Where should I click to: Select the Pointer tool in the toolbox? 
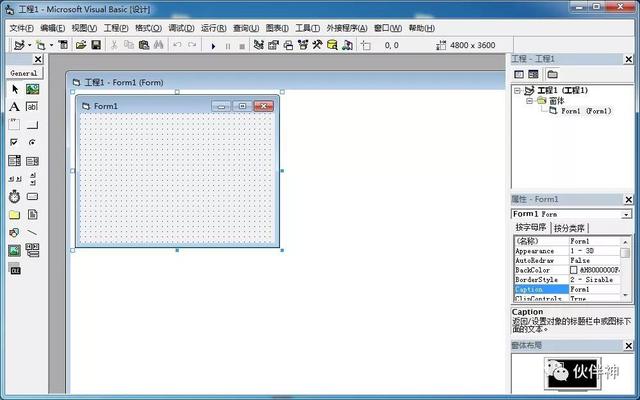tap(15, 89)
